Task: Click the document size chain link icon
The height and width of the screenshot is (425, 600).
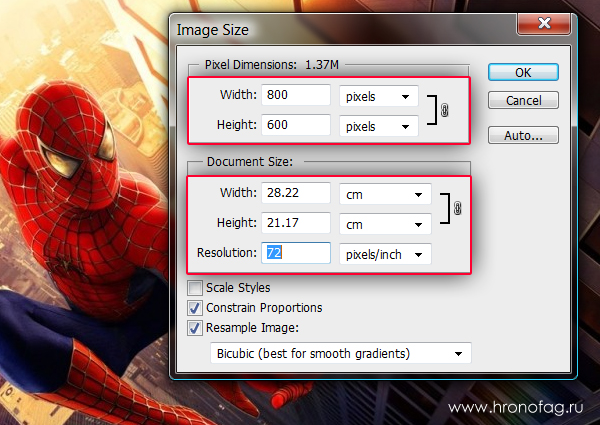Action: pos(457,208)
